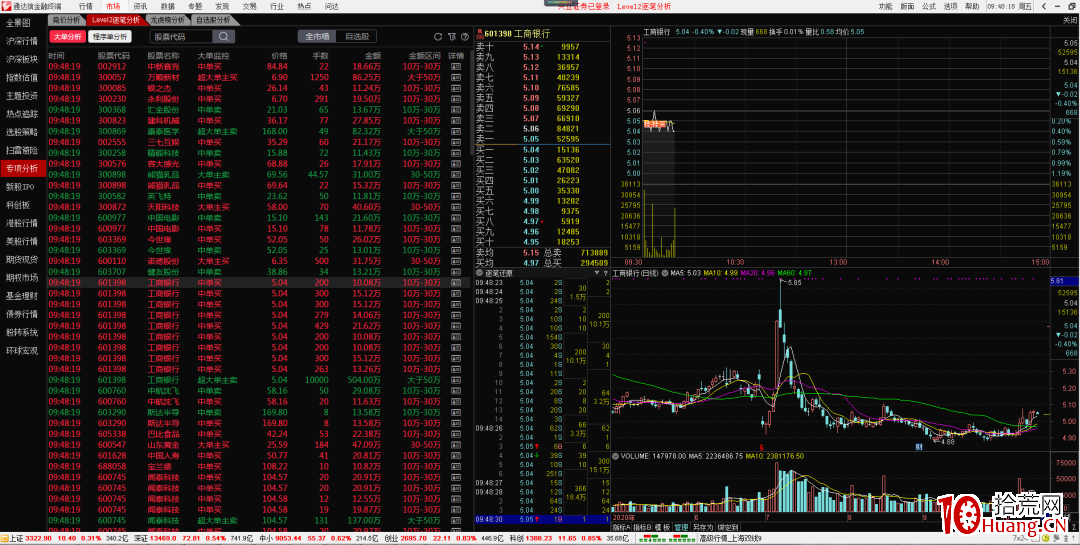The width and height of the screenshot is (1080, 545).
Task: Click 金额区间 column header
Action: (424, 56)
